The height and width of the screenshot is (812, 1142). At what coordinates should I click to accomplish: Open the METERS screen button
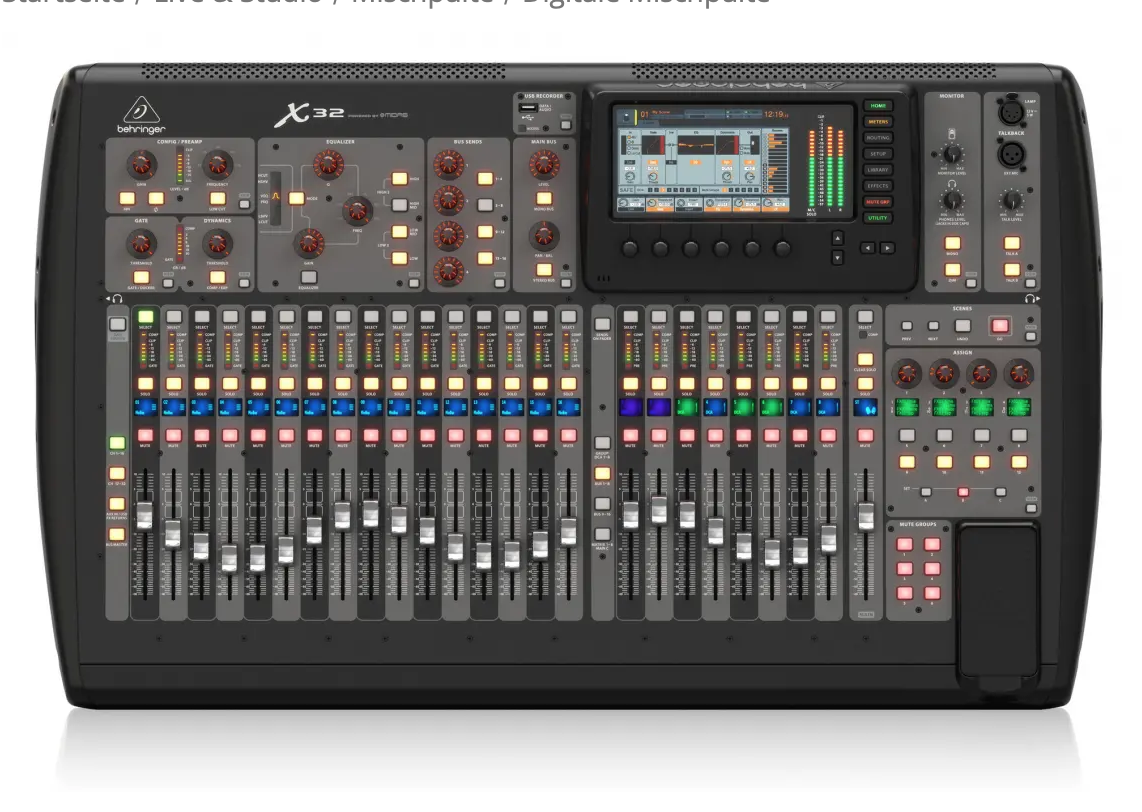coord(878,122)
